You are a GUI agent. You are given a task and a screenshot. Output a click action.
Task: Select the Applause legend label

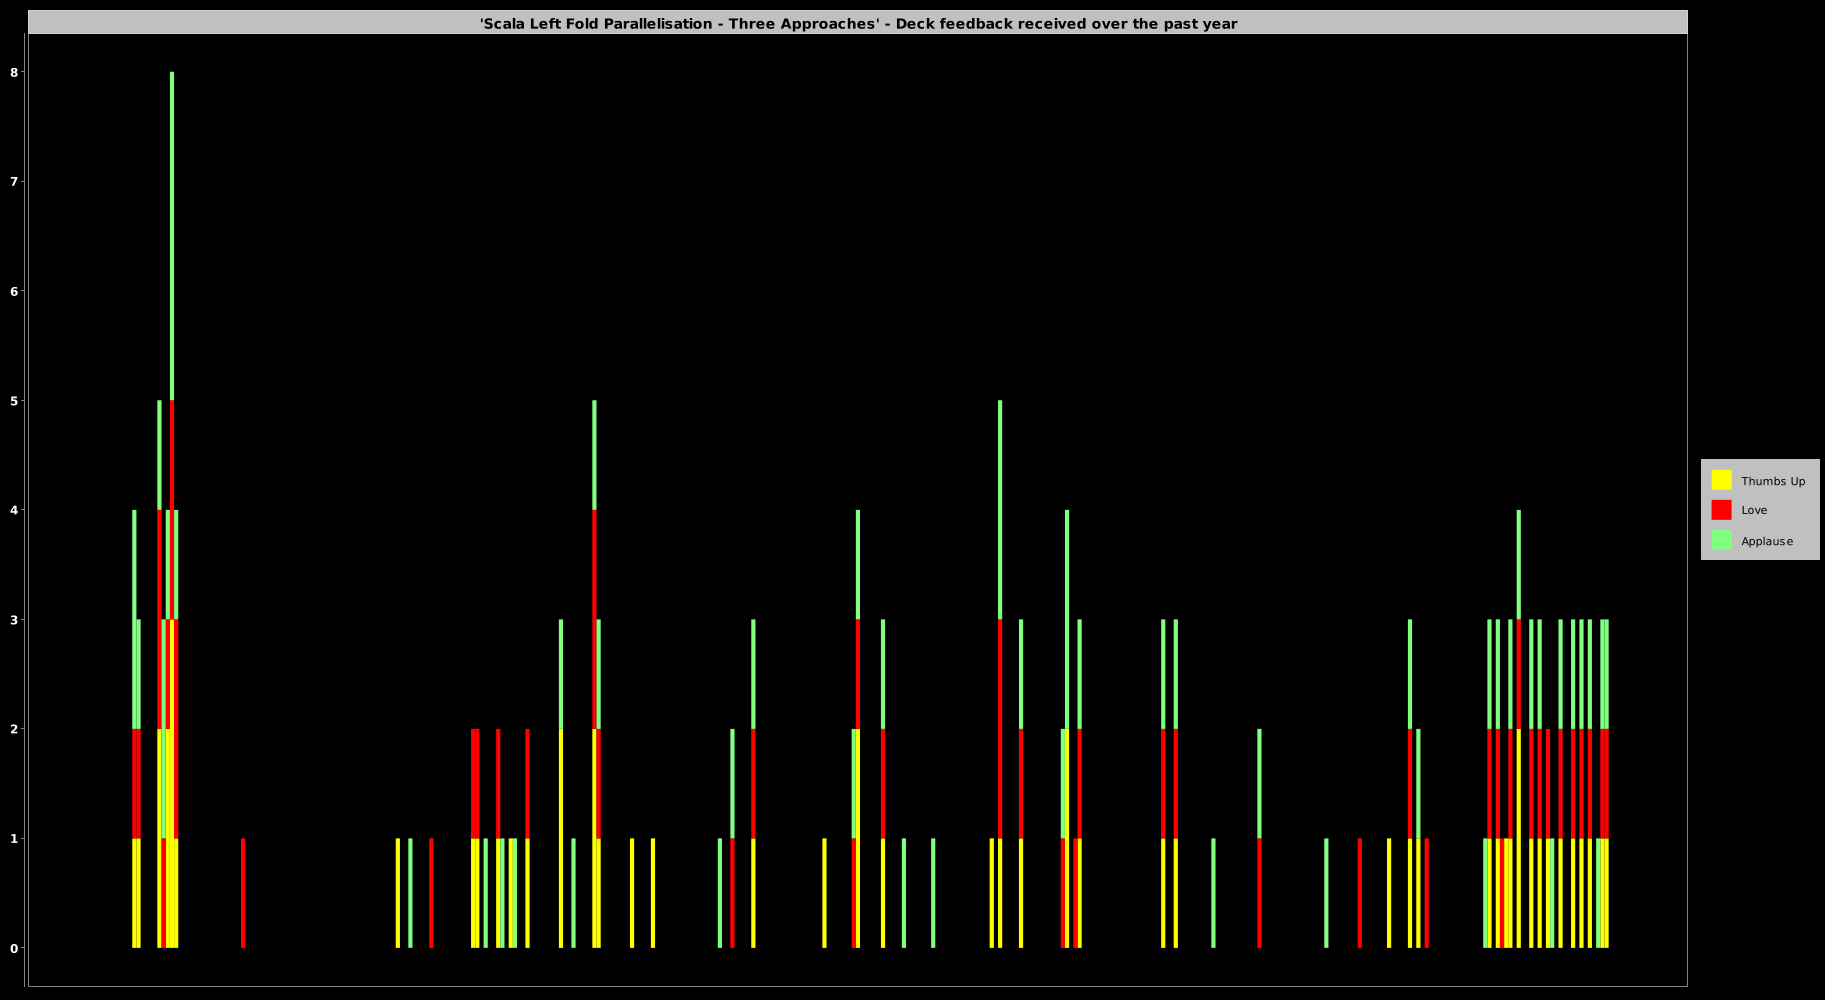1767,541
